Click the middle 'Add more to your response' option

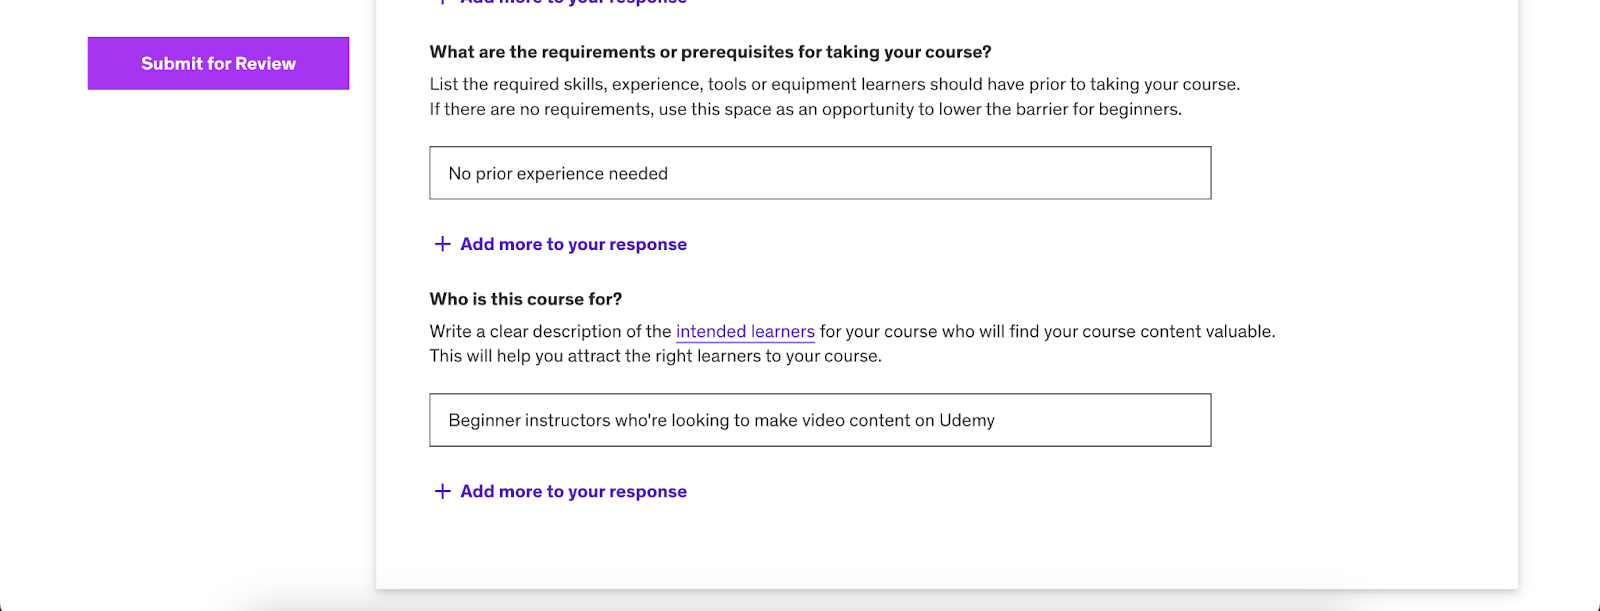[572, 243]
